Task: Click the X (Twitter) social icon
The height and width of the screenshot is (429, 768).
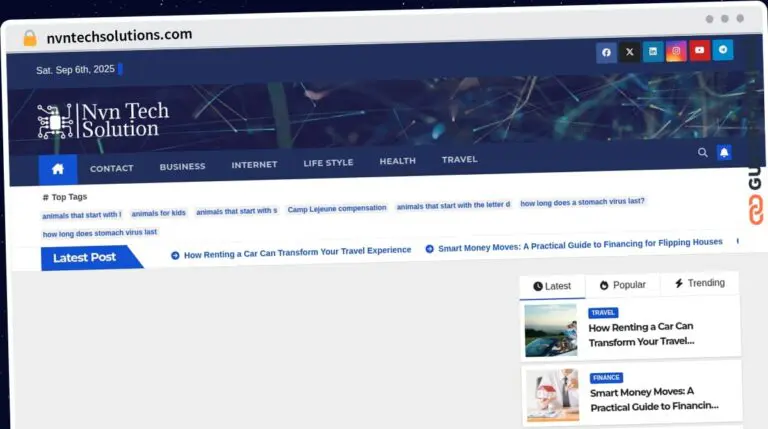Action: [629, 52]
